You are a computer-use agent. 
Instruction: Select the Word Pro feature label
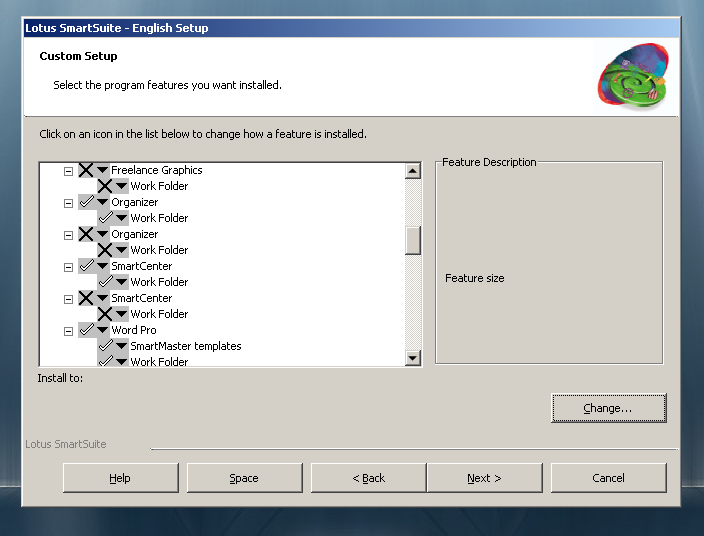(x=134, y=330)
